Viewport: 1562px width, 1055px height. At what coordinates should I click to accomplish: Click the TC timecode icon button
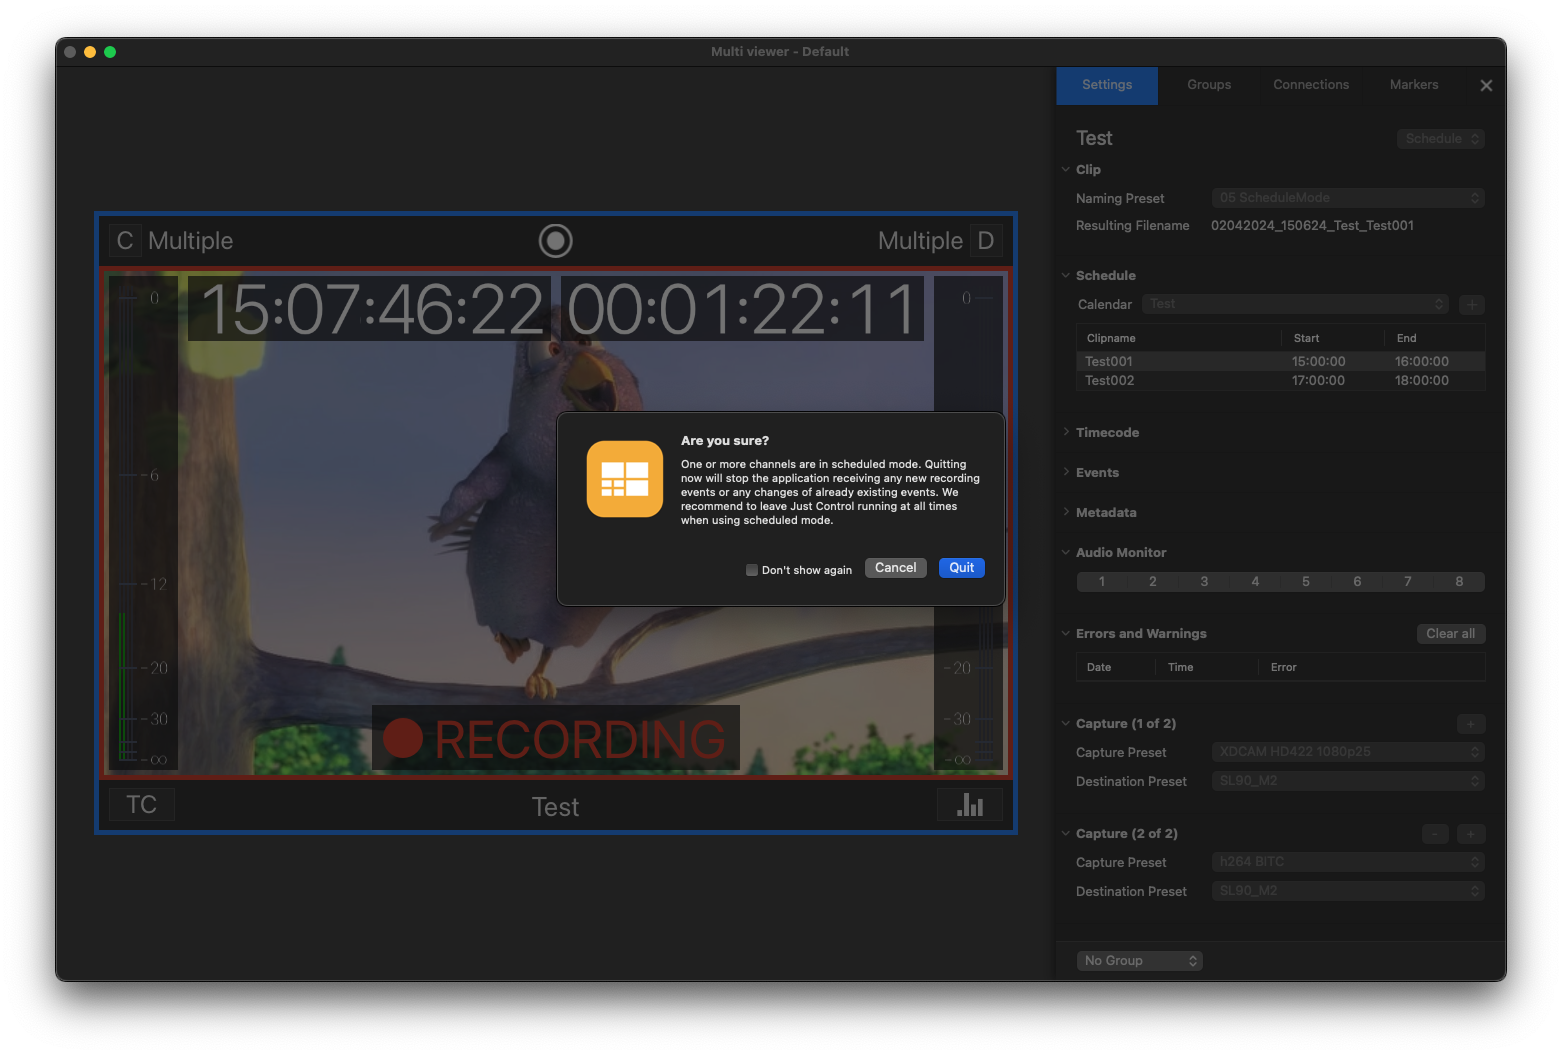click(141, 805)
